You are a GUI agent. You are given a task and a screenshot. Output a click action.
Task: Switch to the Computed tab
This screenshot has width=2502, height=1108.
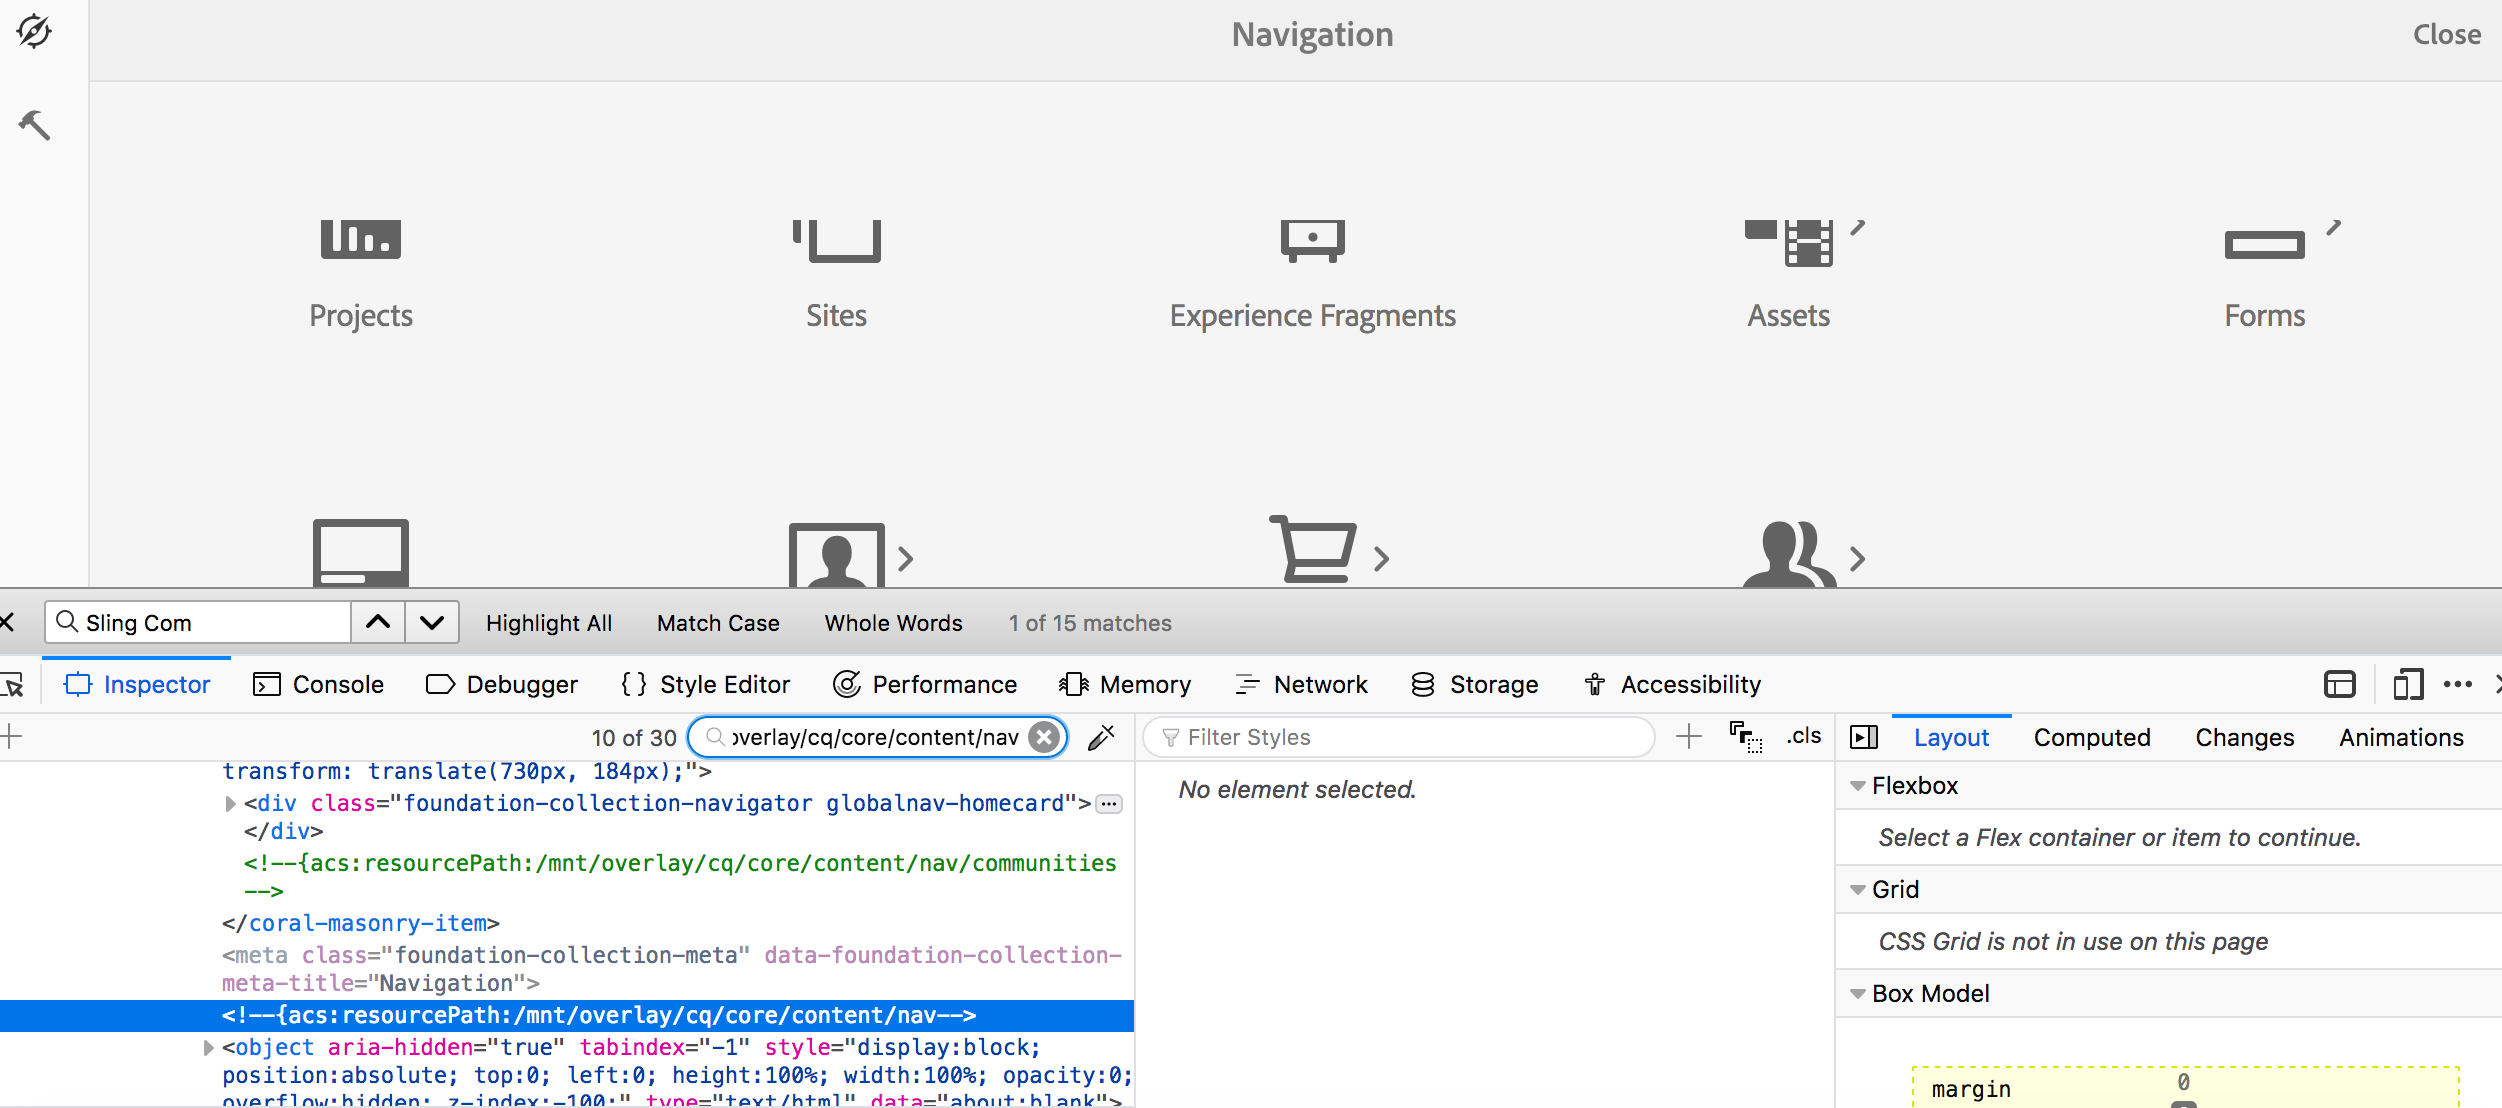(x=2091, y=738)
